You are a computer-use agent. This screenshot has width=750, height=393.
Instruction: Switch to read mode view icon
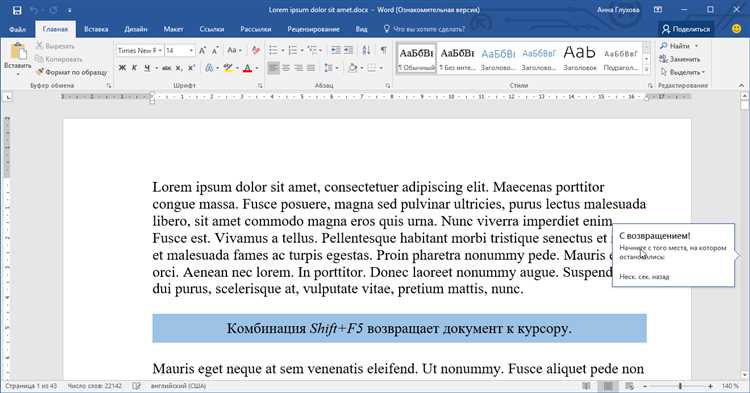(586, 386)
